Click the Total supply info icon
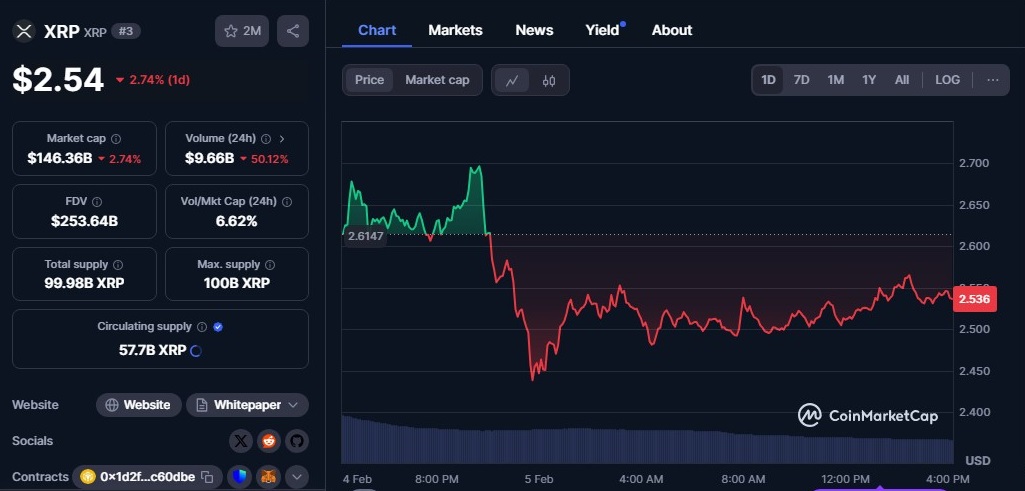 (118, 265)
